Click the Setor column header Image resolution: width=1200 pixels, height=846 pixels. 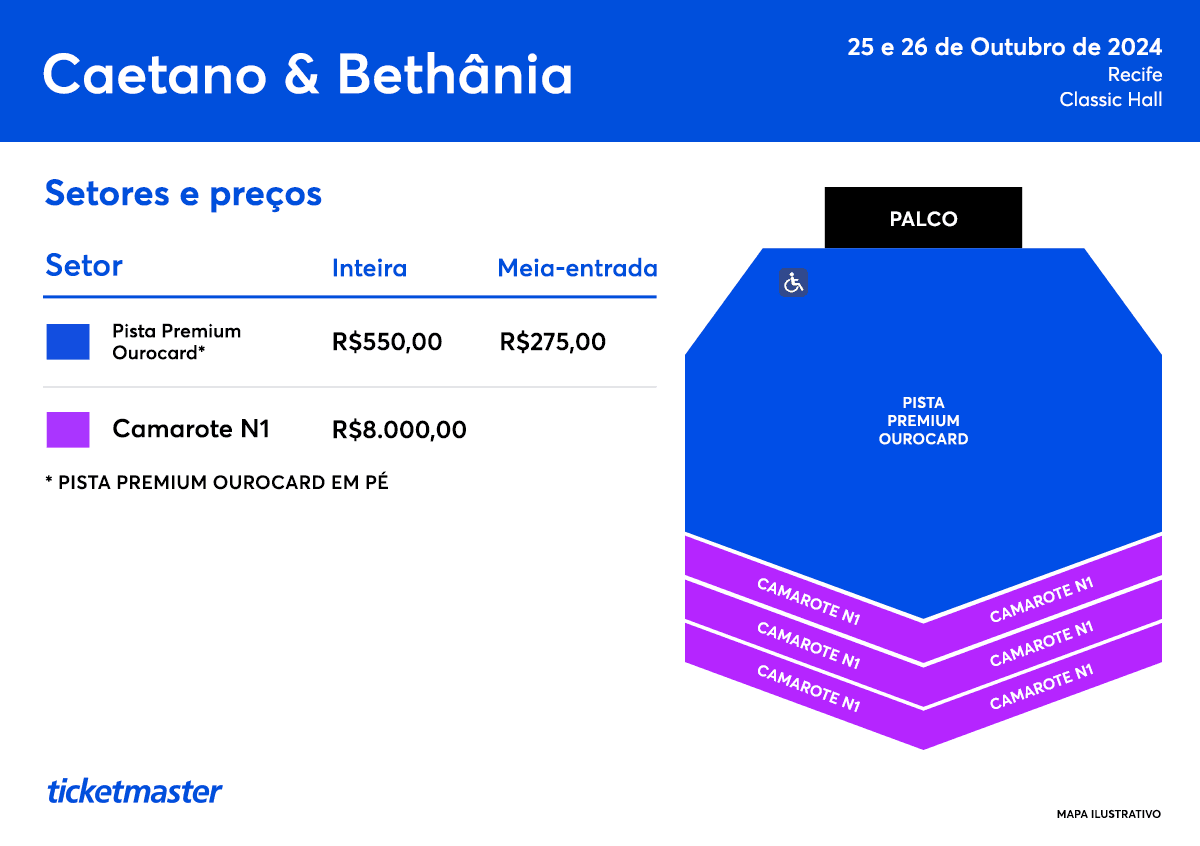click(x=84, y=266)
